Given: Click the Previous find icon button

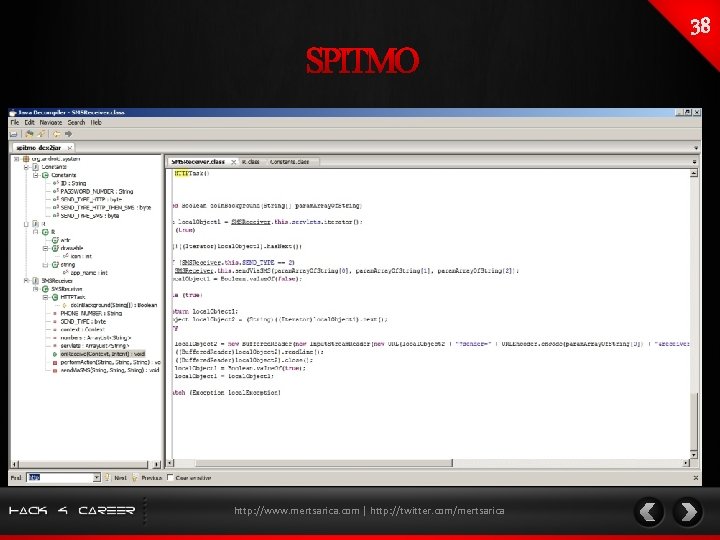Looking at the screenshot, I should [x=135, y=478].
